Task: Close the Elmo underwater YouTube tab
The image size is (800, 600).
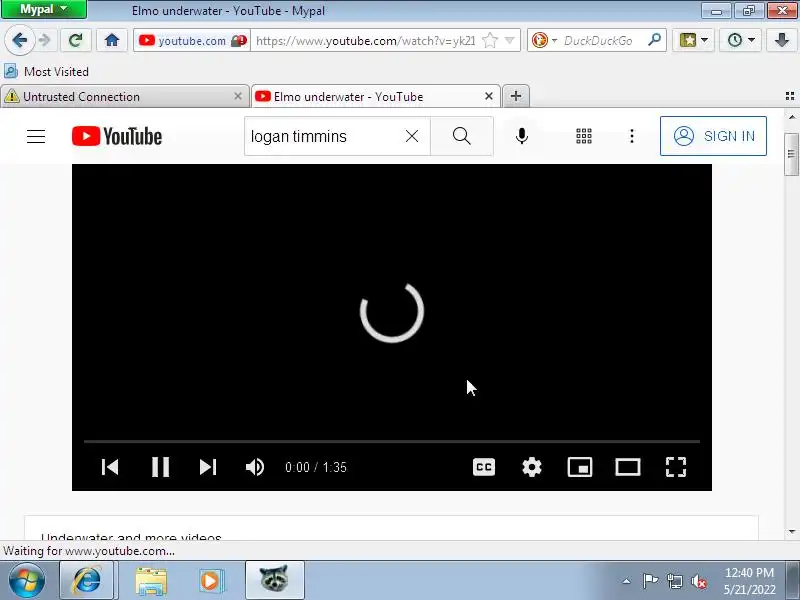Action: click(x=489, y=96)
